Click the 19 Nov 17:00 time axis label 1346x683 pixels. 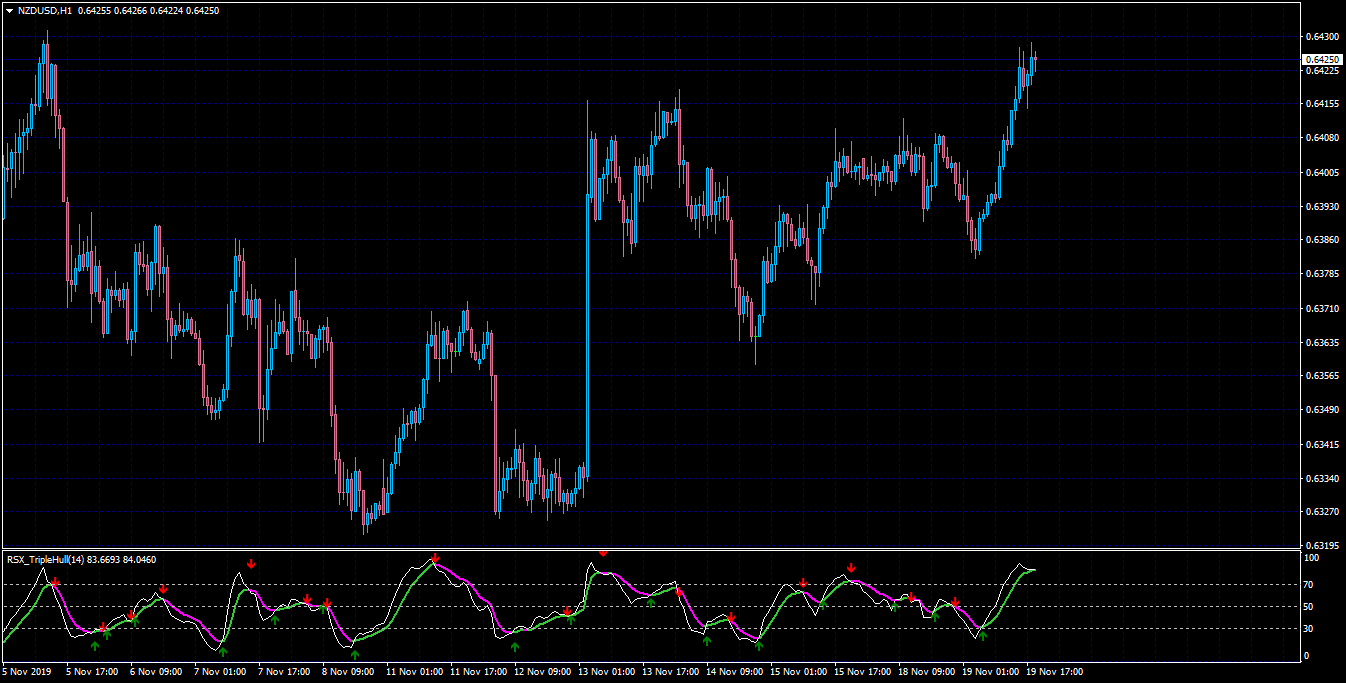(1054, 672)
